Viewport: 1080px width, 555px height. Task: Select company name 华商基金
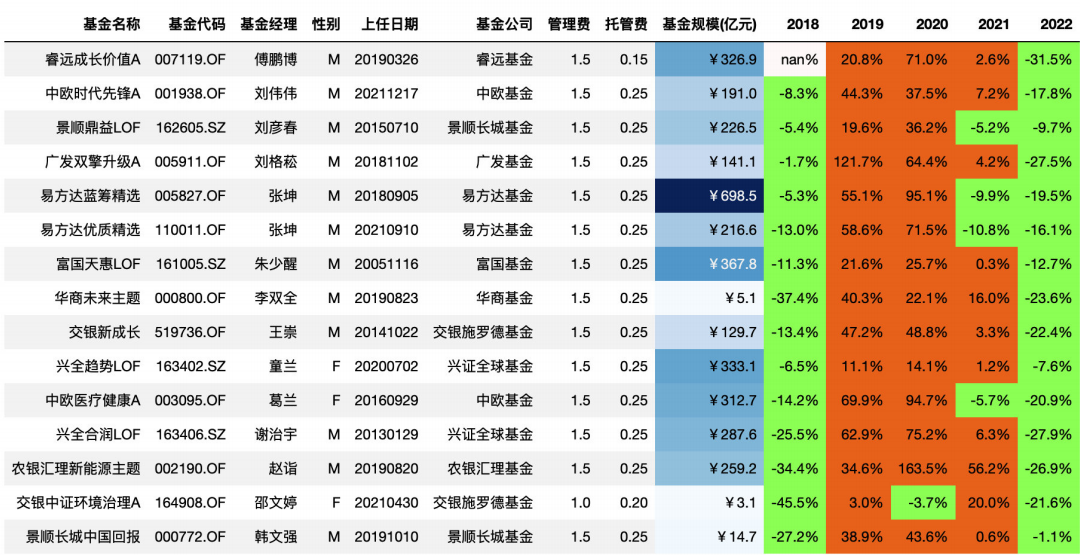pyautogui.click(x=504, y=298)
